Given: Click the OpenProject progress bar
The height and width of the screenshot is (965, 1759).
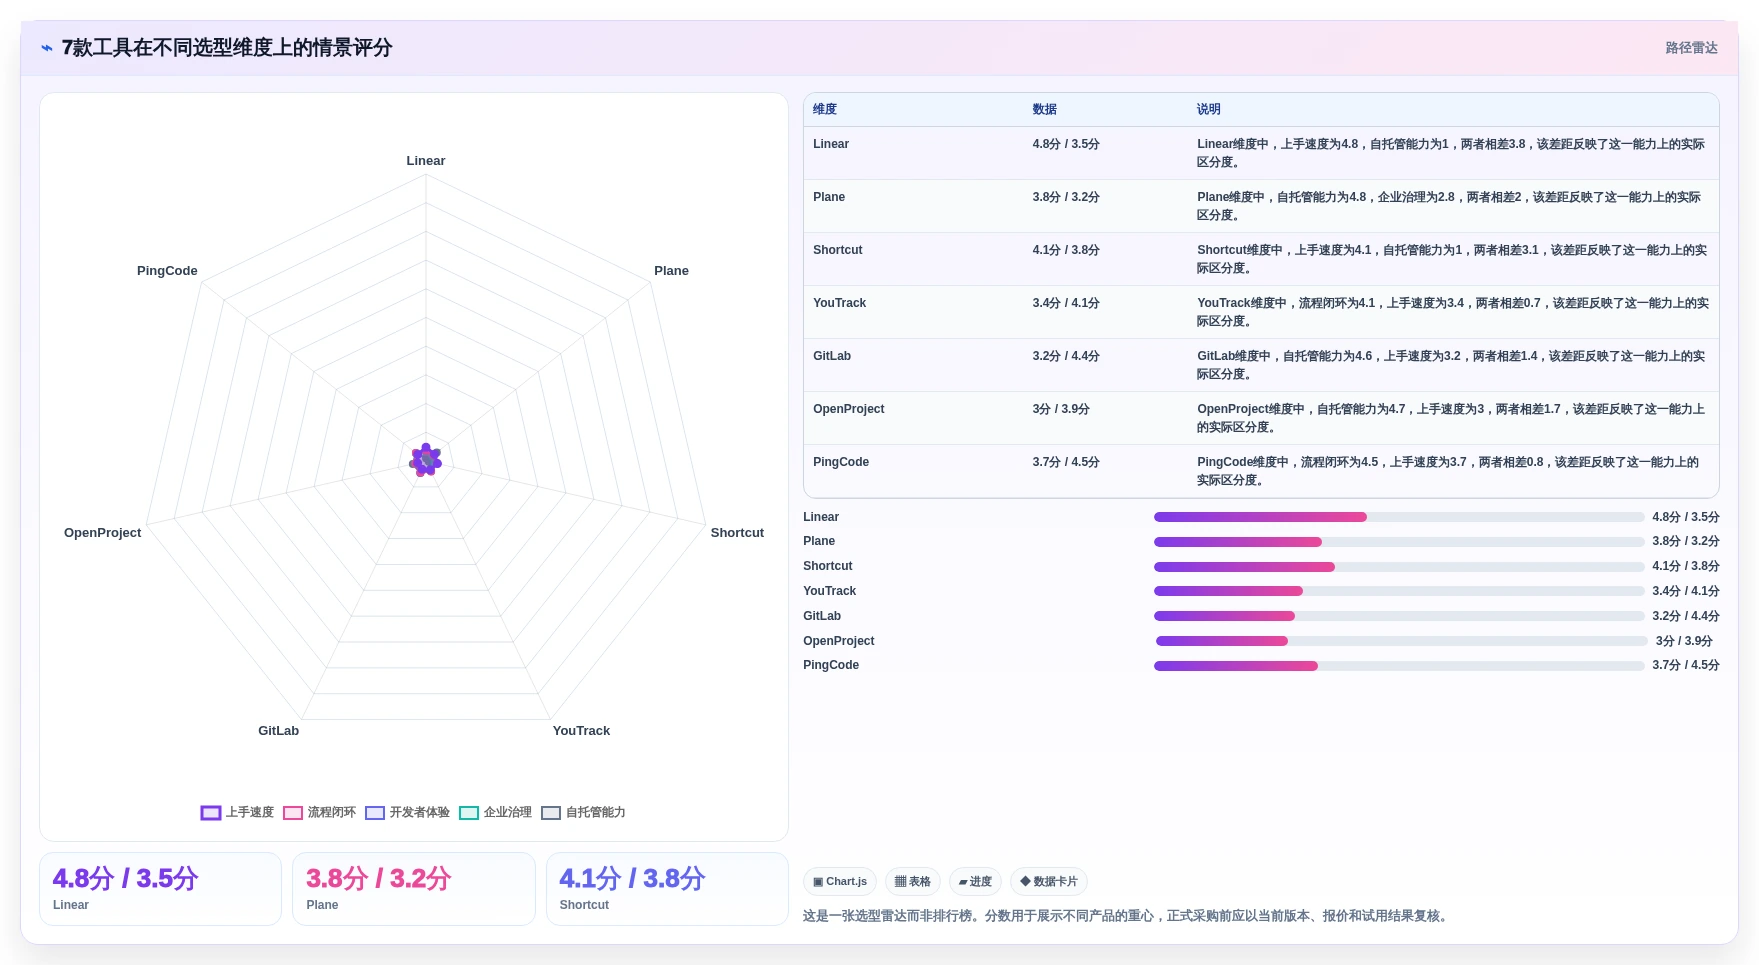Looking at the screenshot, I should 1401,641.
